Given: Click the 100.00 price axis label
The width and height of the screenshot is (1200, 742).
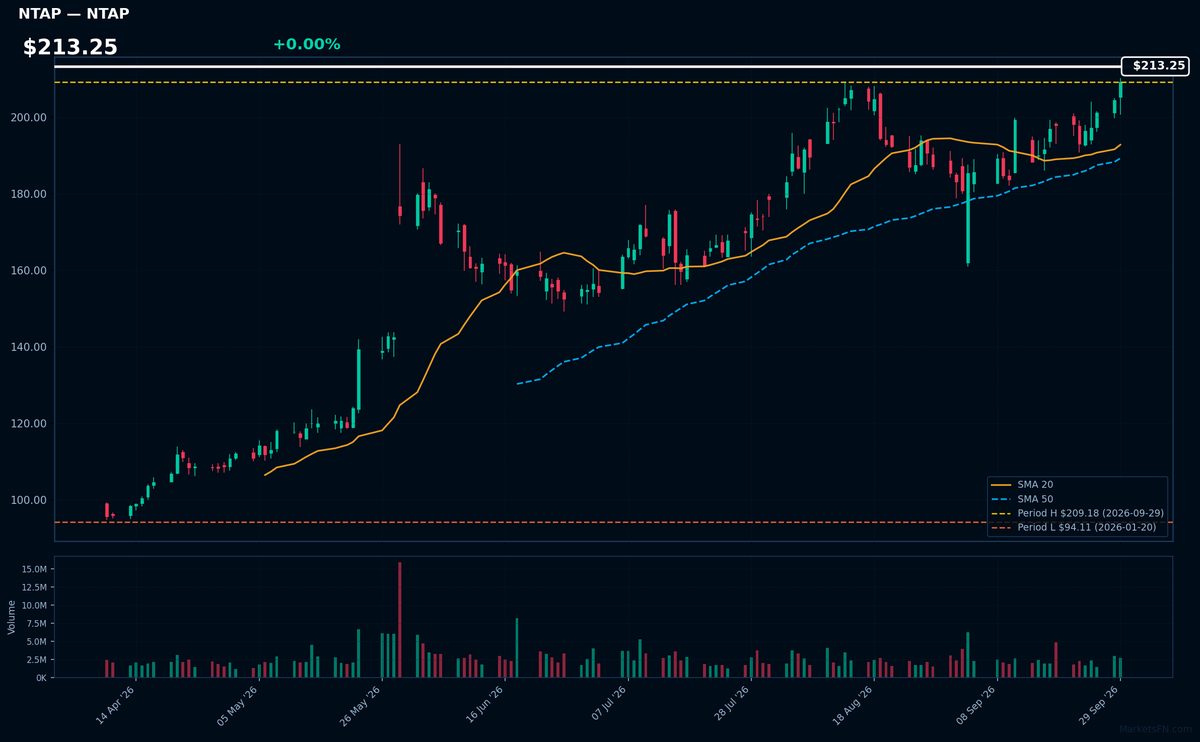Looking at the screenshot, I should pyautogui.click(x=31, y=500).
